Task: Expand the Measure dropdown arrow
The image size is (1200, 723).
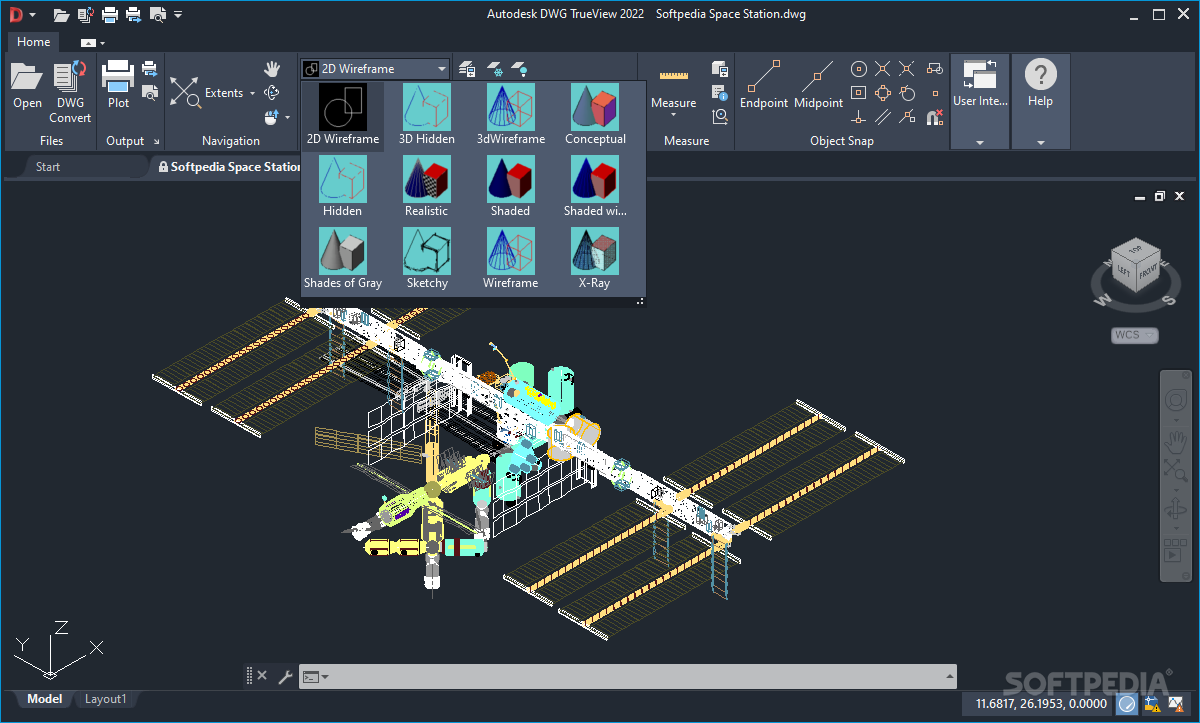Action: pyautogui.click(x=674, y=116)
